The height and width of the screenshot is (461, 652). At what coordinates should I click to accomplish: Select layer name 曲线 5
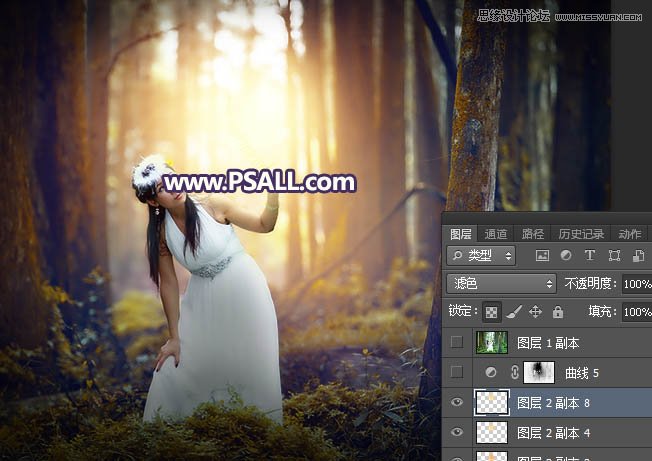[x=582, y=373]
